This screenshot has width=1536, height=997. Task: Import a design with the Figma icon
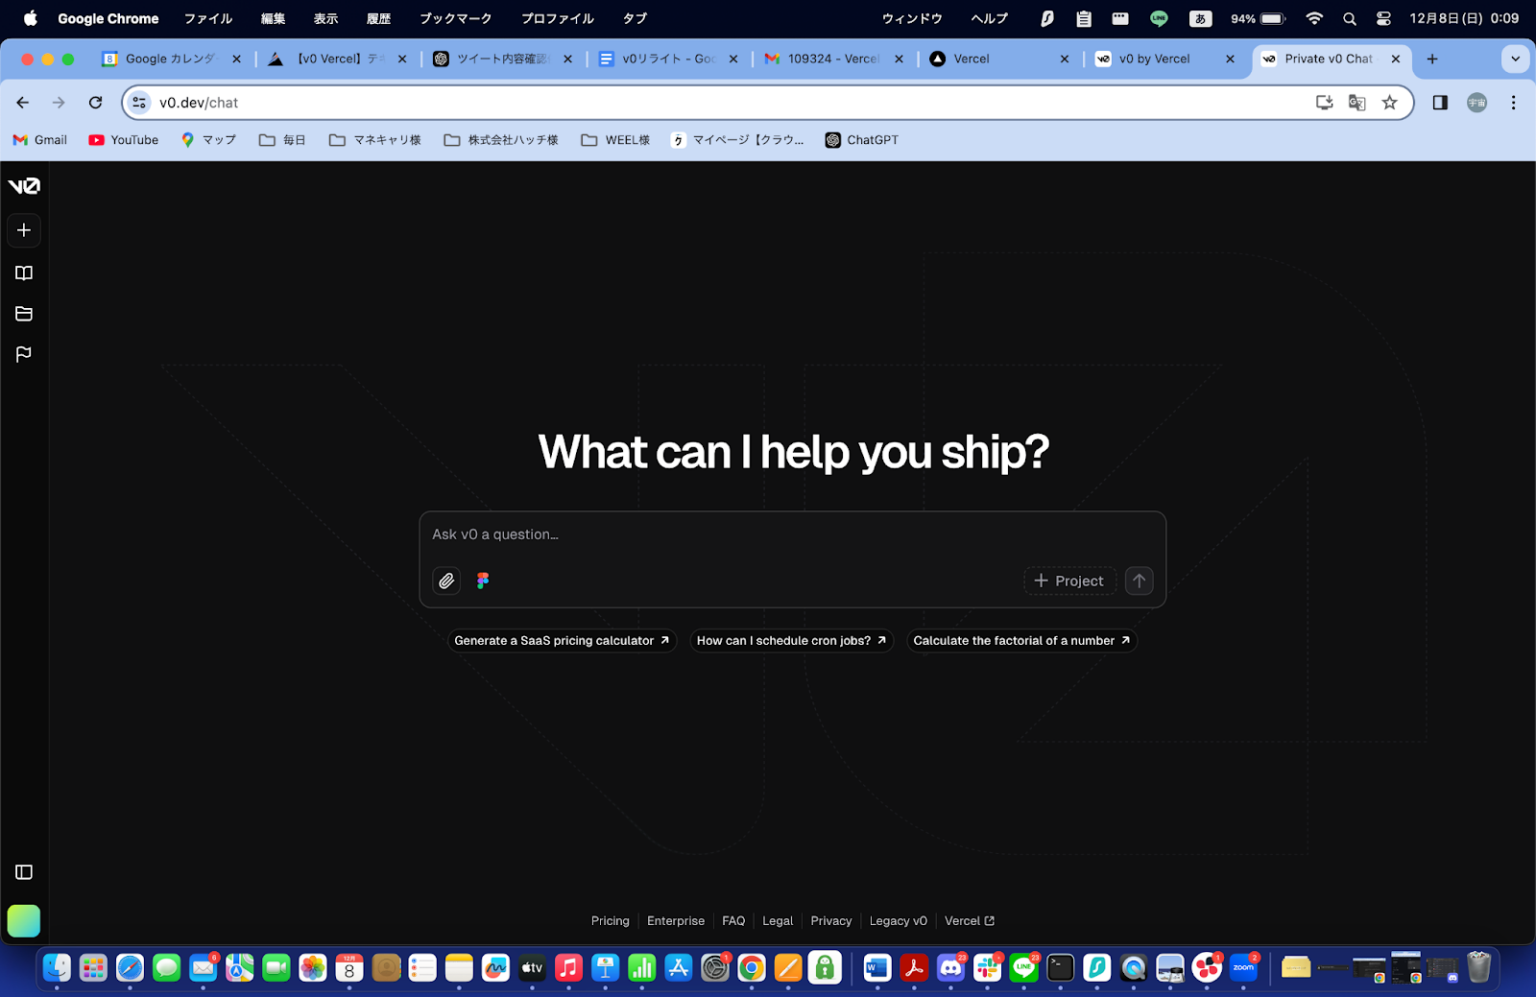pos(482,580)
